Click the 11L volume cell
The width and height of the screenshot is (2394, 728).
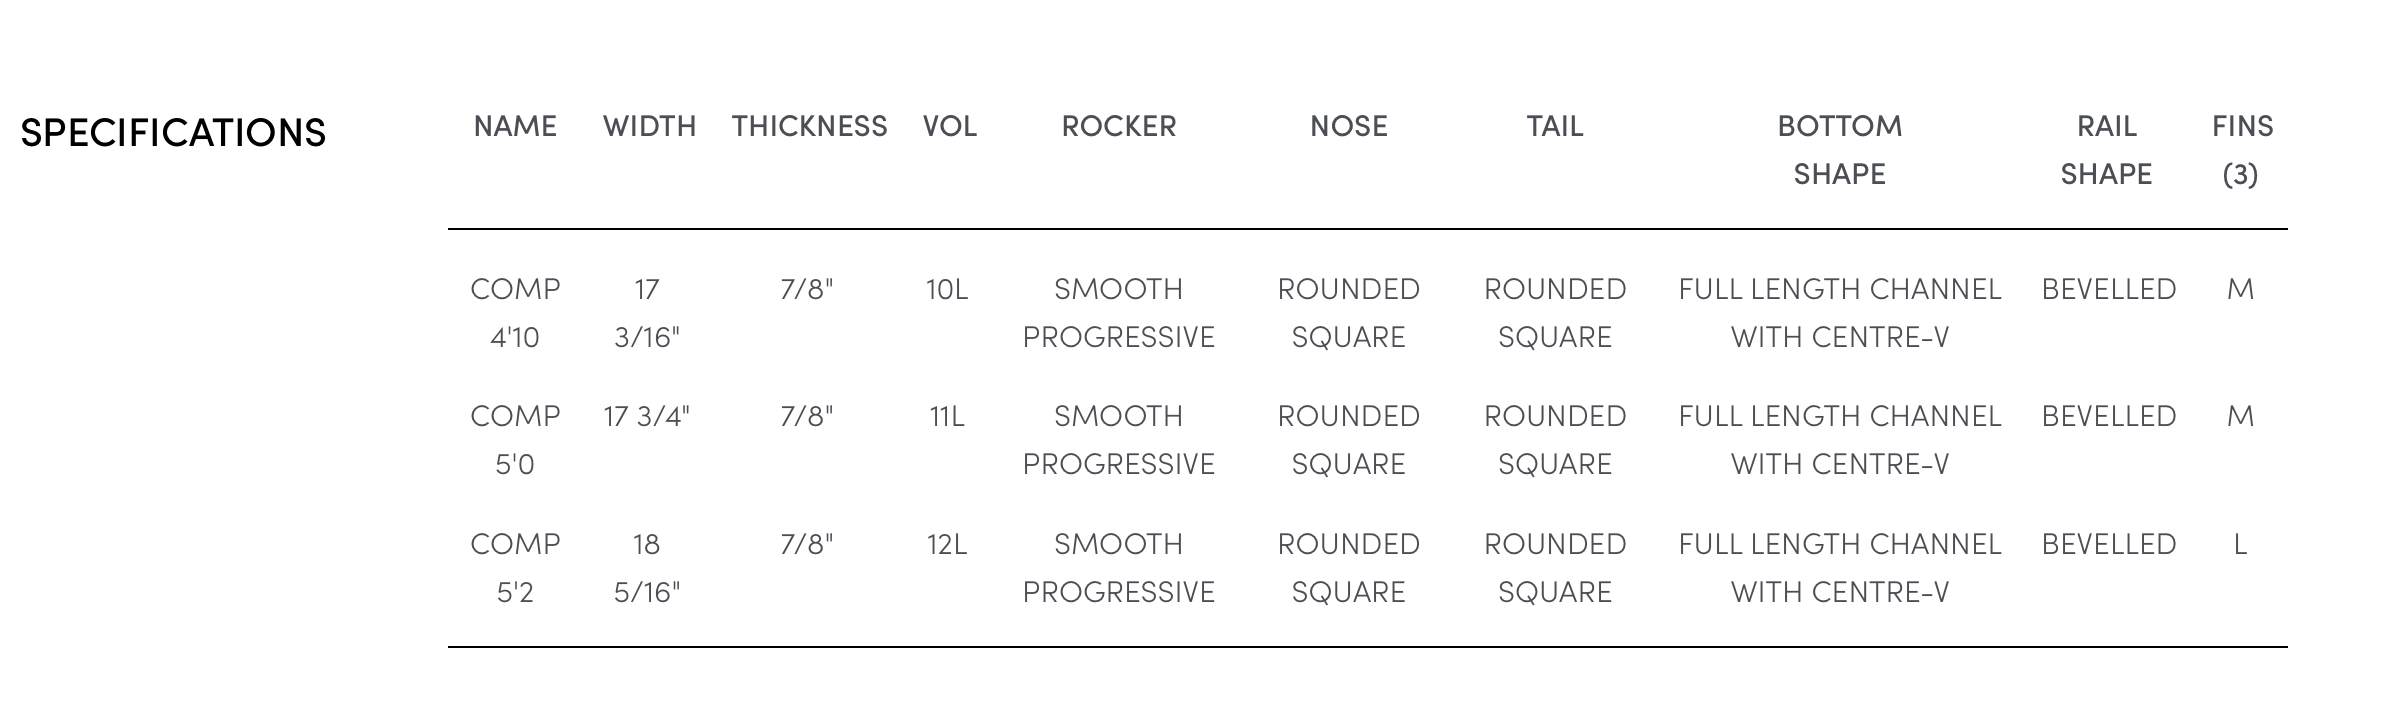click(946, 417)
